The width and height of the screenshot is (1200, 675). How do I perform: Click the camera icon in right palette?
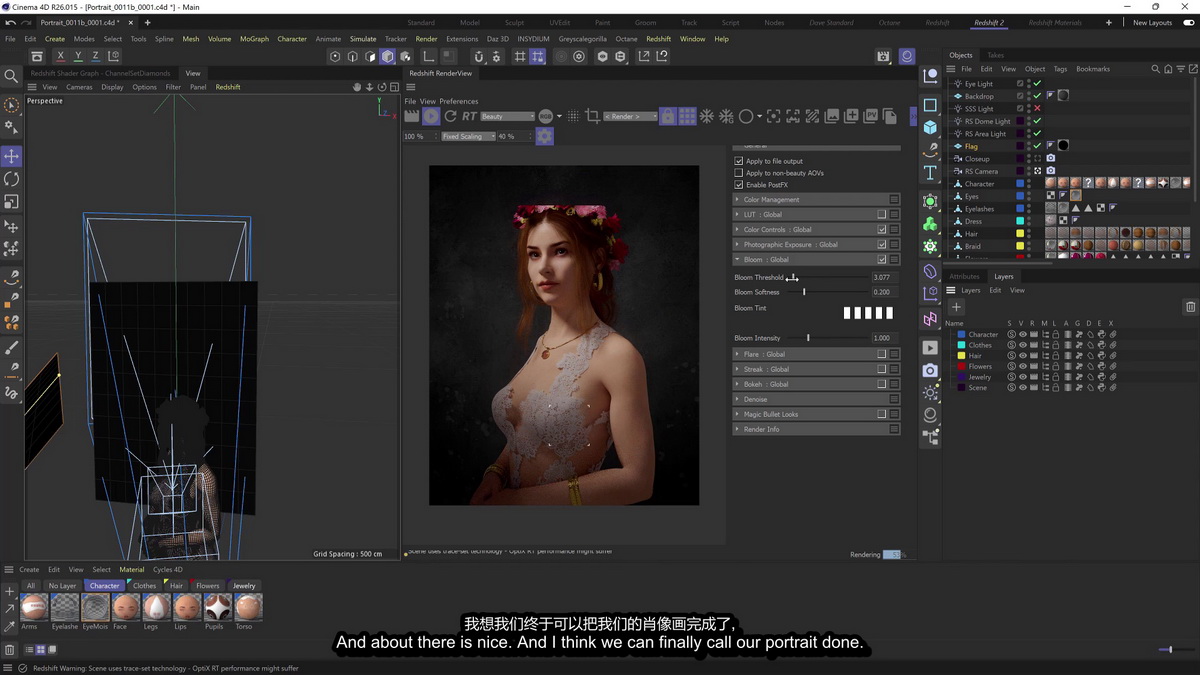pos(930,370)
